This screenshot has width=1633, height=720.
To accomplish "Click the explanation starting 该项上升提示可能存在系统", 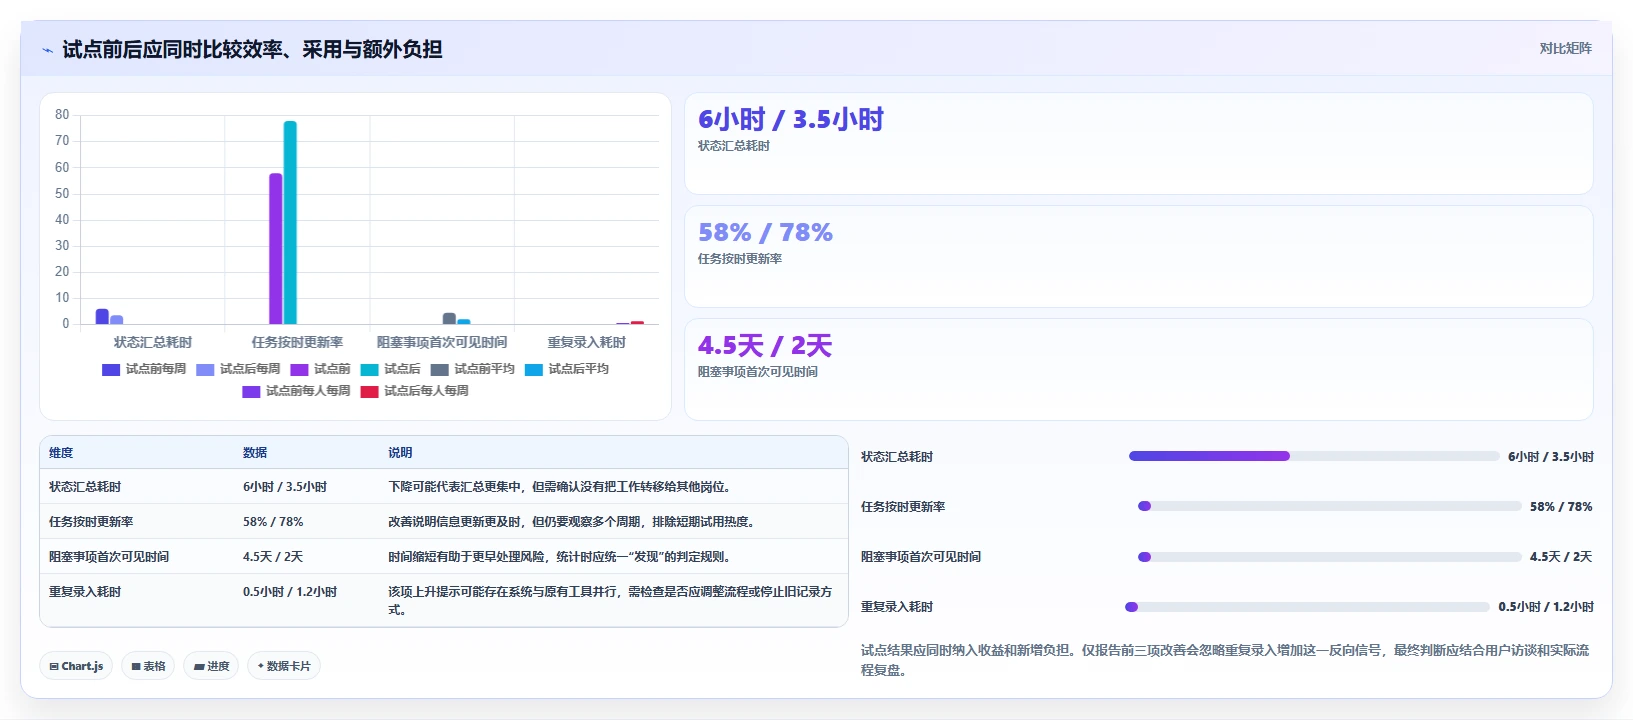I will pos(610,601).
